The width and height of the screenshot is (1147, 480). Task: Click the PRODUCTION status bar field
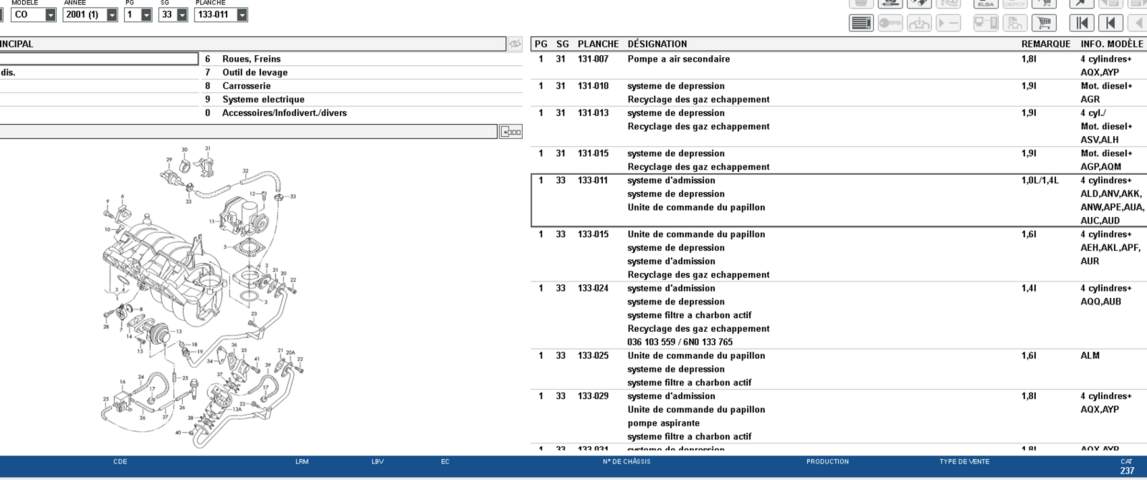tap(827, 462)
